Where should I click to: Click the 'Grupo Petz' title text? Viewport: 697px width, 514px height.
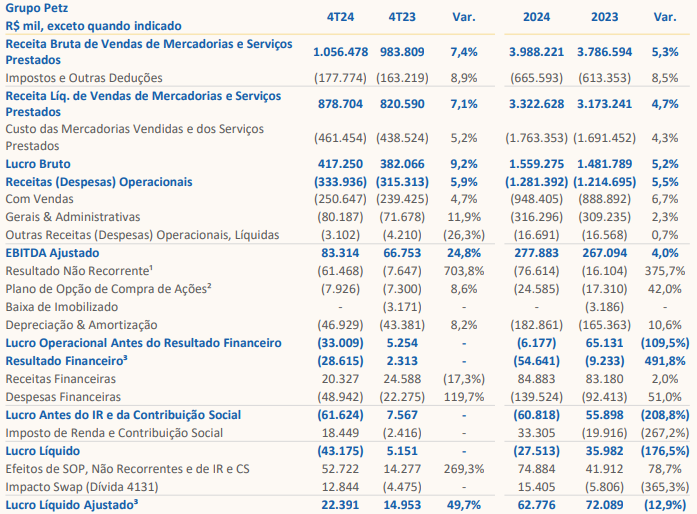pyautogui.click(x=37, y=8)
